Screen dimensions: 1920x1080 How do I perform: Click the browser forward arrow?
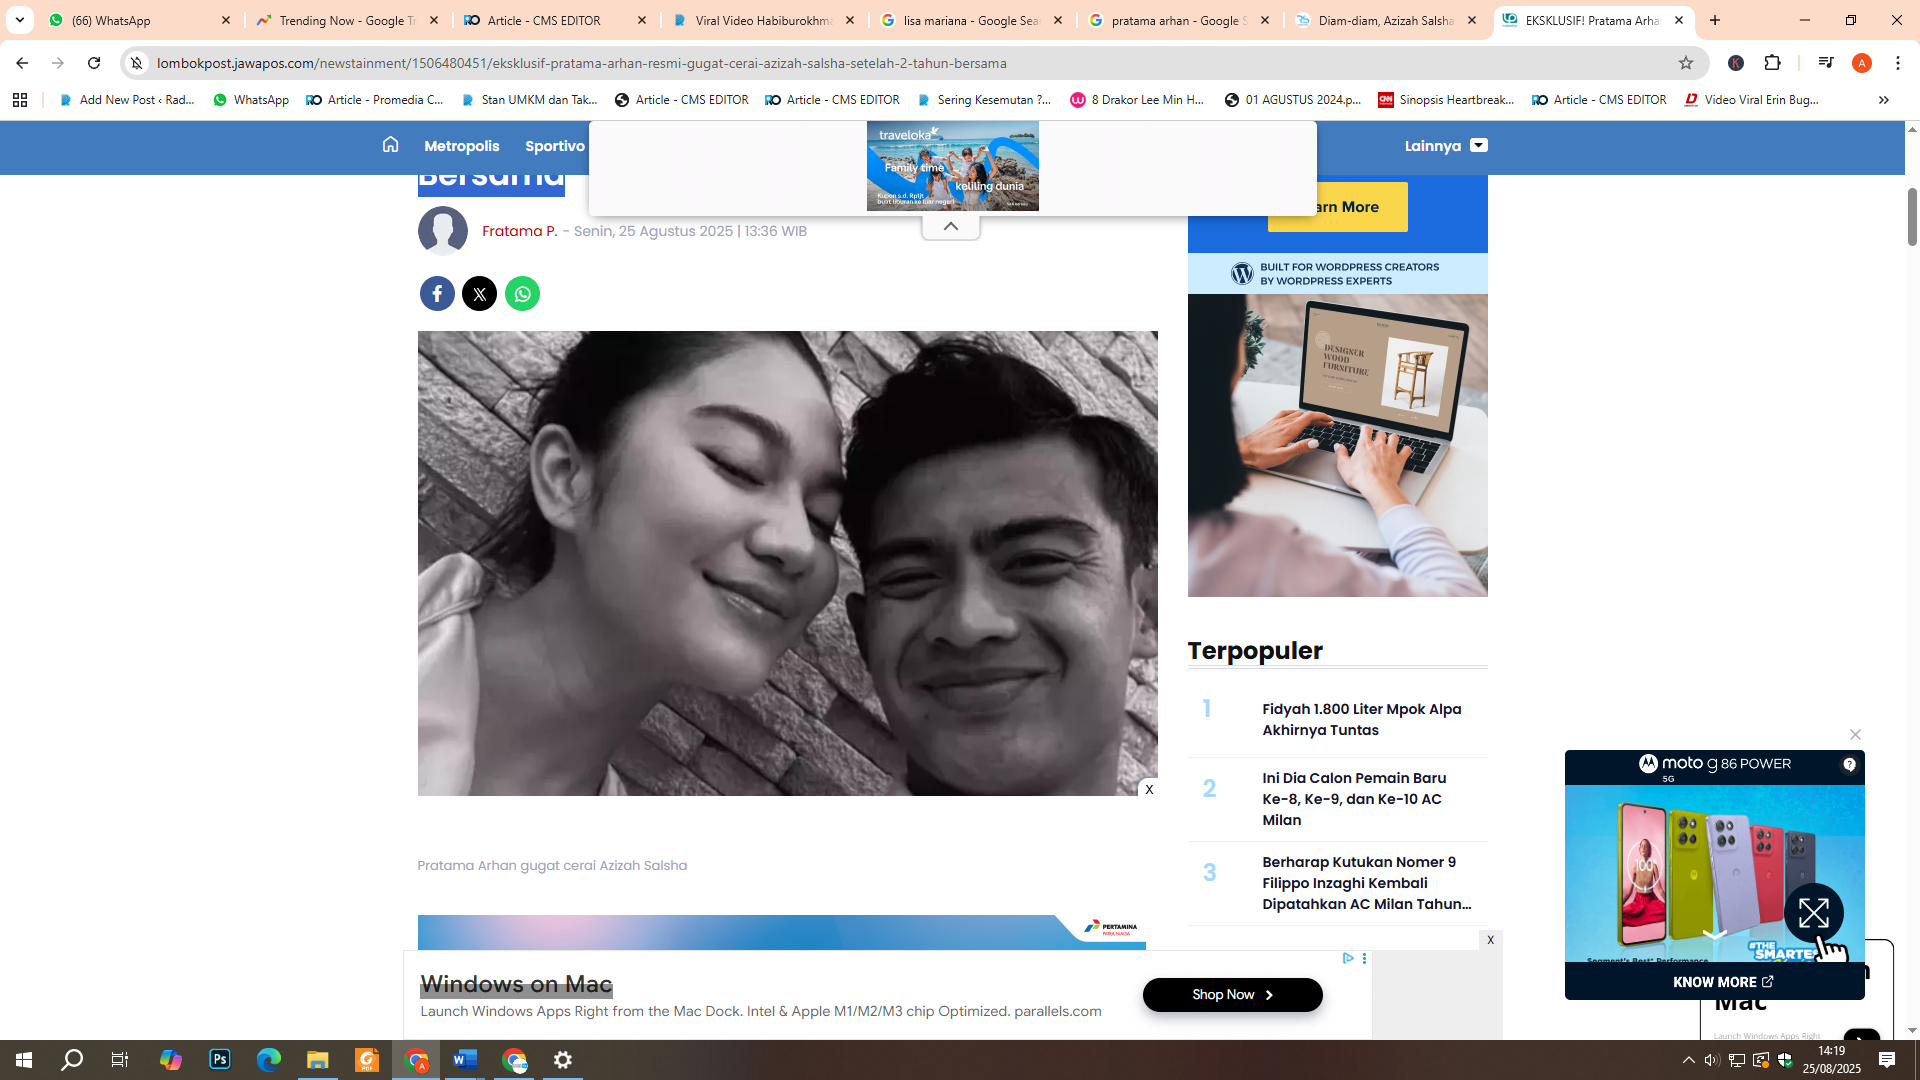pos(58,63)
